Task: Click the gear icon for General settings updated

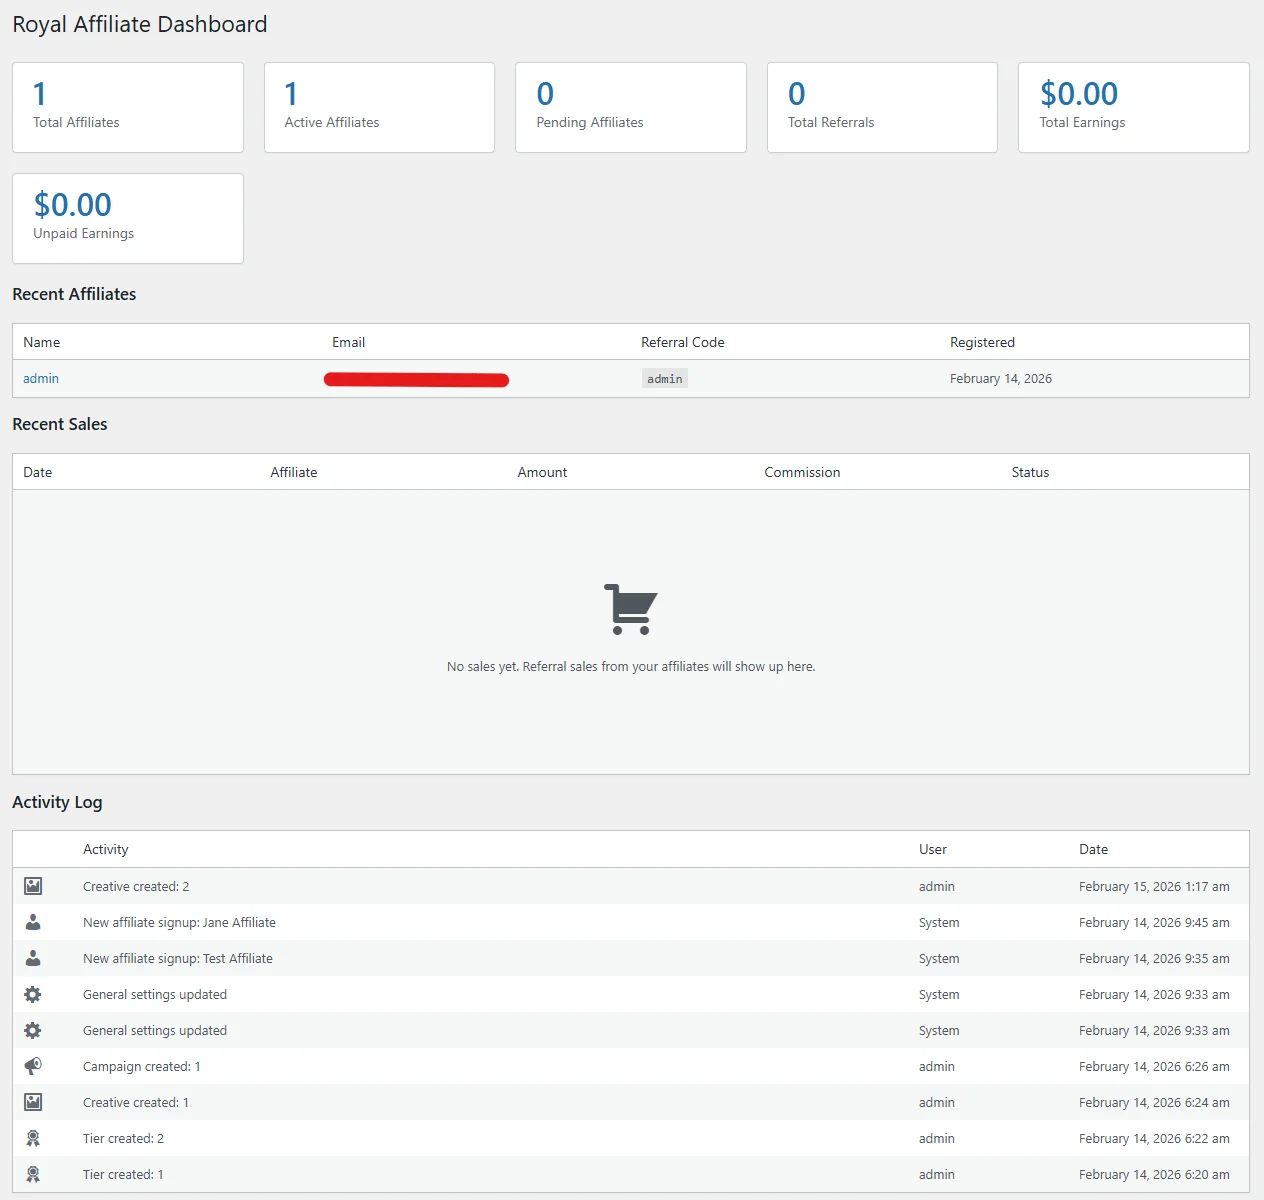Action: point(33,994)
